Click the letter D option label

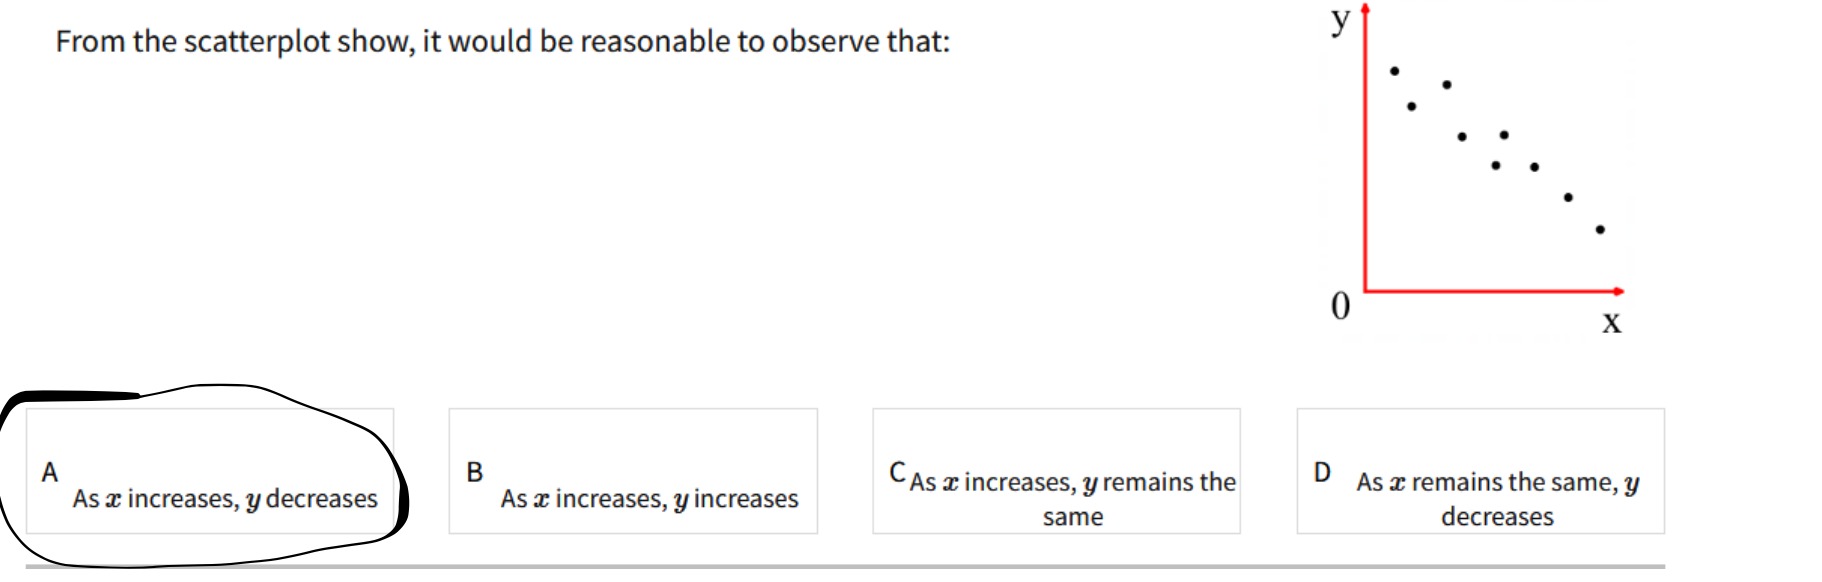[x=1322, y=472]
